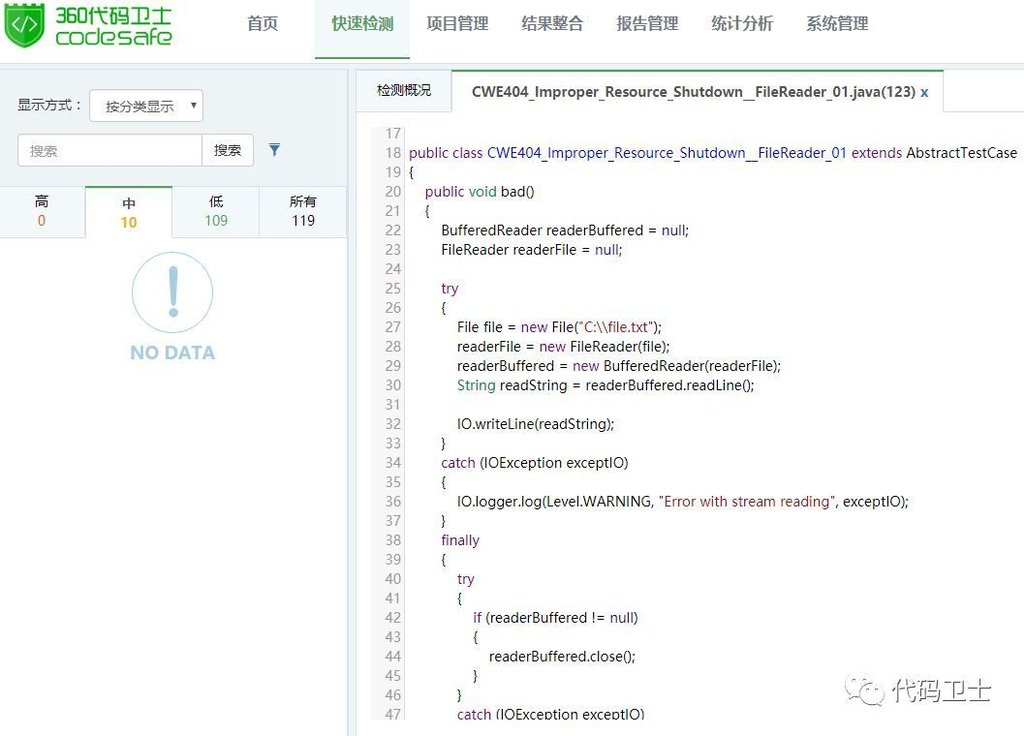Close the FileReader_01.java tab with x
The height and width of the screenshot is (736, 1024).
pyautogui.click(x=924, y=92)
